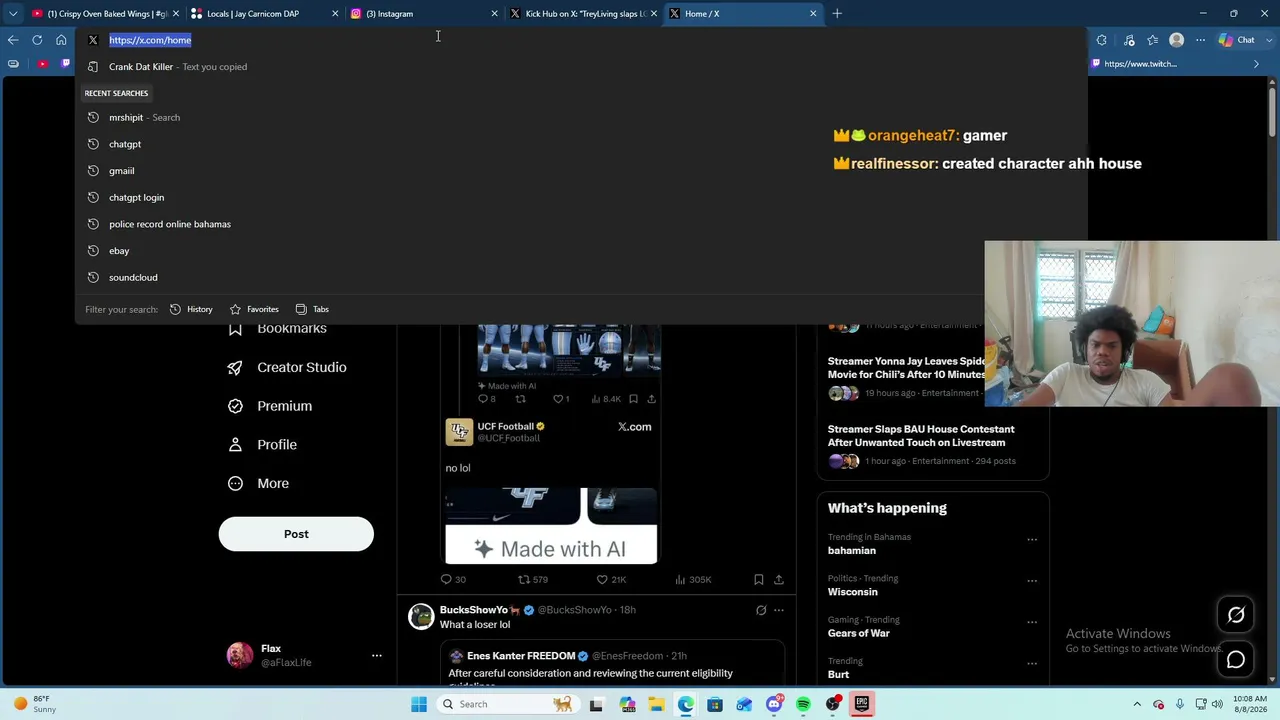
Task: Open the Epic Games Launcher taskbar icon
Action: pyautogui.click(x=861, y=705)
